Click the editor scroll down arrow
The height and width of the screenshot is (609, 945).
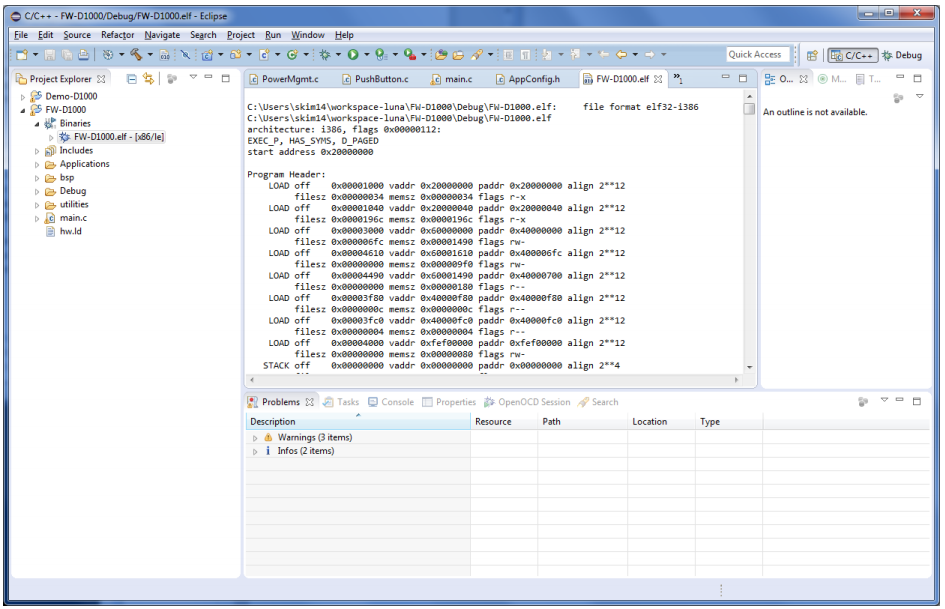[x=749, y=367]
